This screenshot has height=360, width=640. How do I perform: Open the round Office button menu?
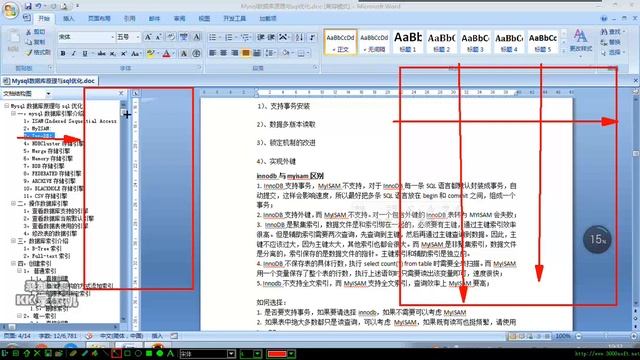click(x=11, y=10)
